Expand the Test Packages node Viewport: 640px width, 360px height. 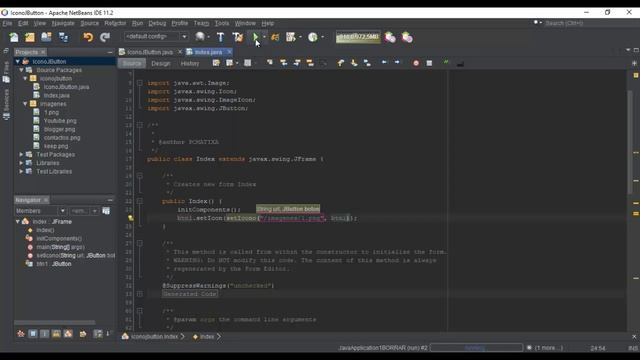21,155
